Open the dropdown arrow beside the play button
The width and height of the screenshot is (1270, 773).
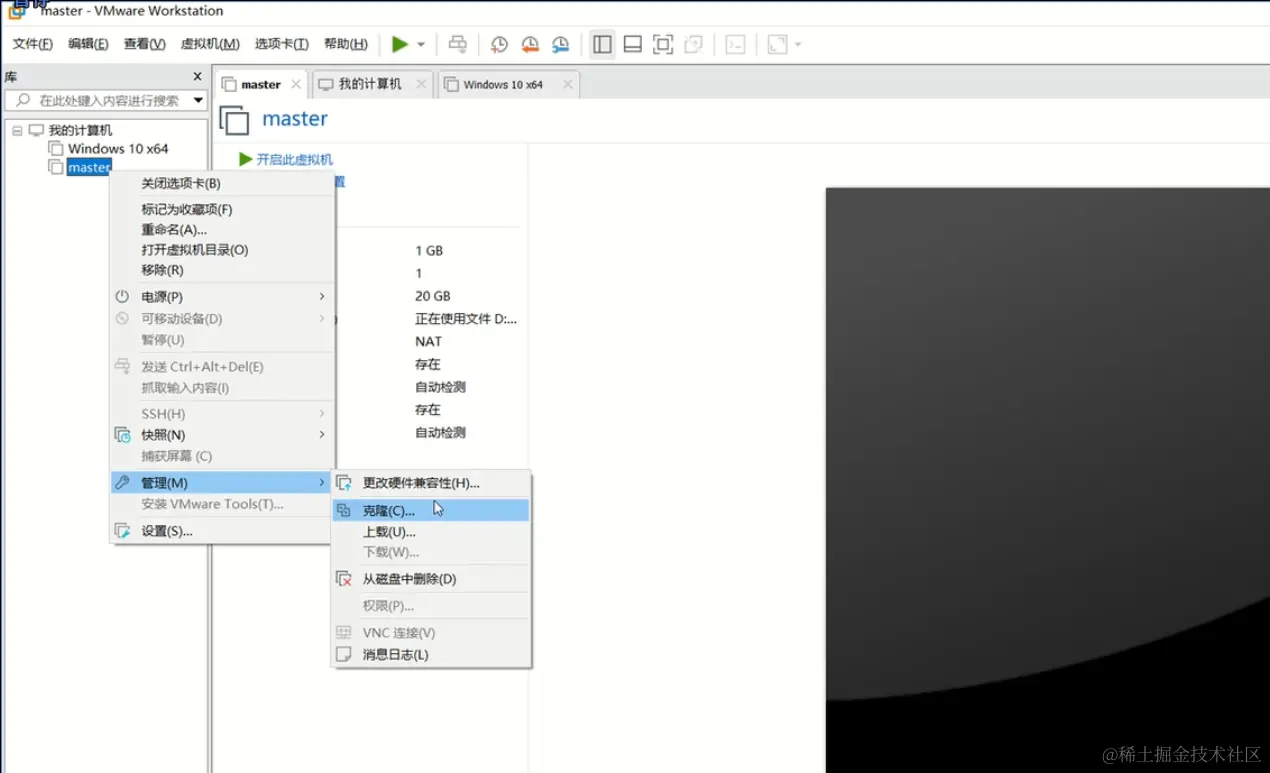tap(421, 45)
